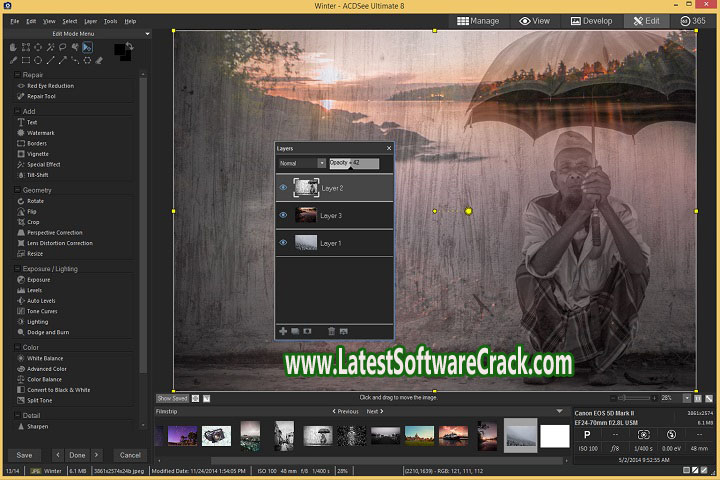Hide Layer 2 visibility eye
720x480 pixels.
283,188
